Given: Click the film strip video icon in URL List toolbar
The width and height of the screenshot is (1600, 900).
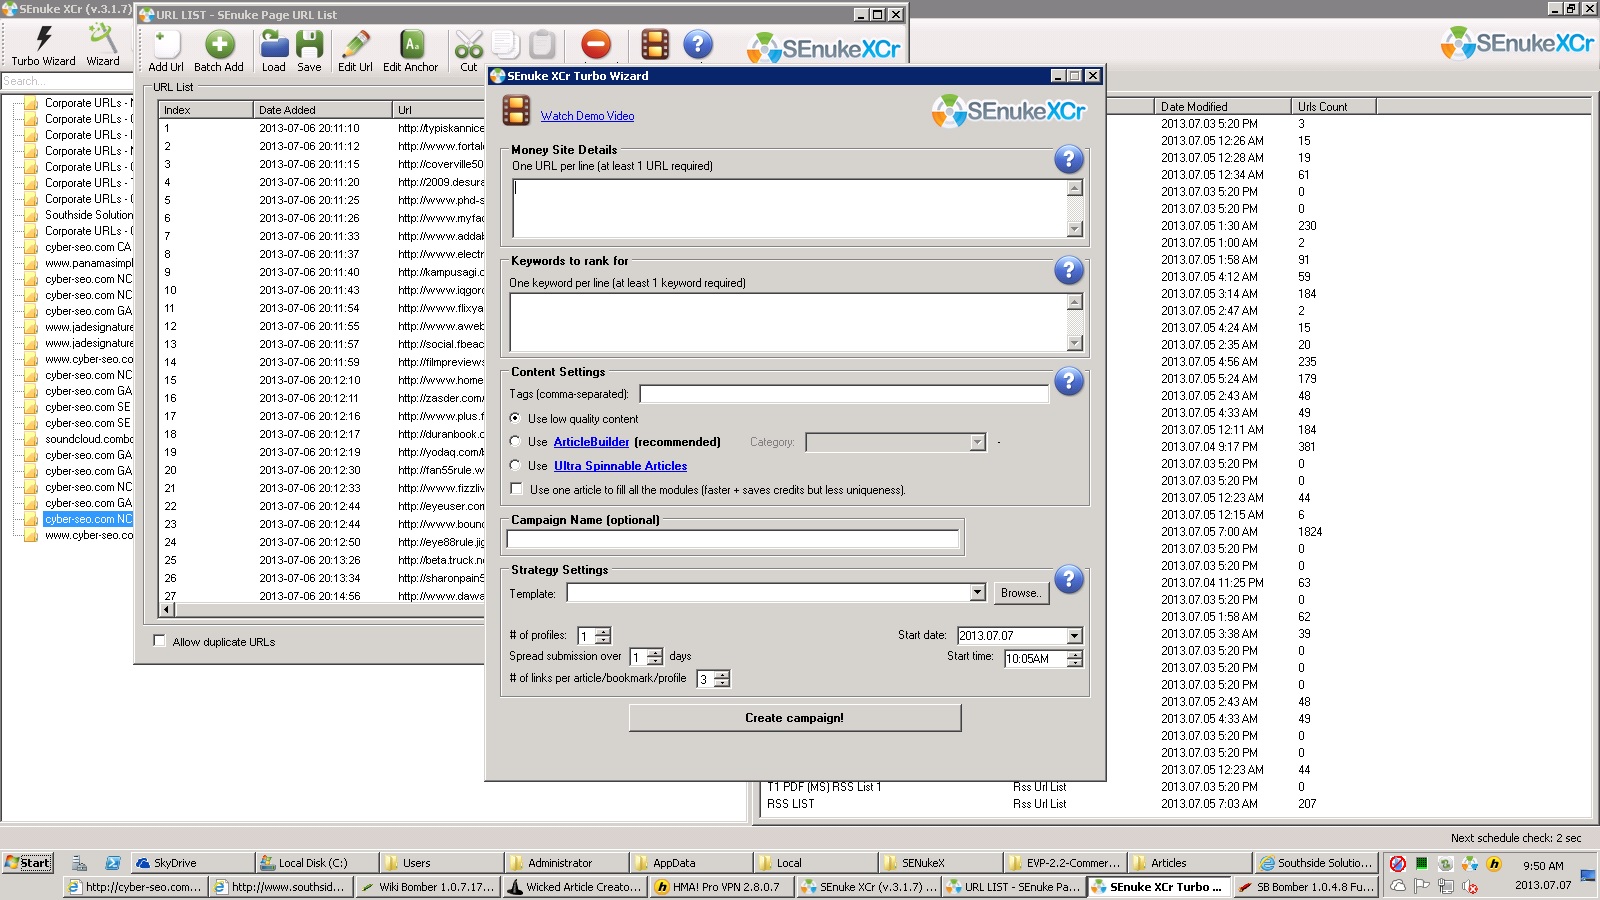Looking at the screenshot, I should [x=655, y=45].
